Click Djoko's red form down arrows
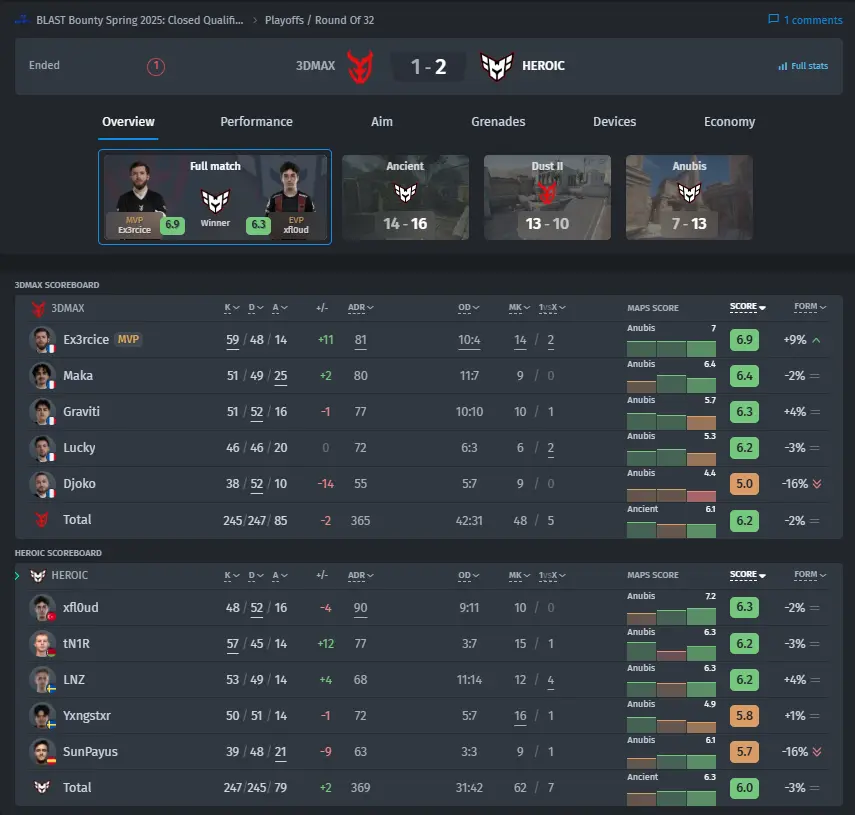This screenshot has width=855, height=815. (x=817, y=484)
